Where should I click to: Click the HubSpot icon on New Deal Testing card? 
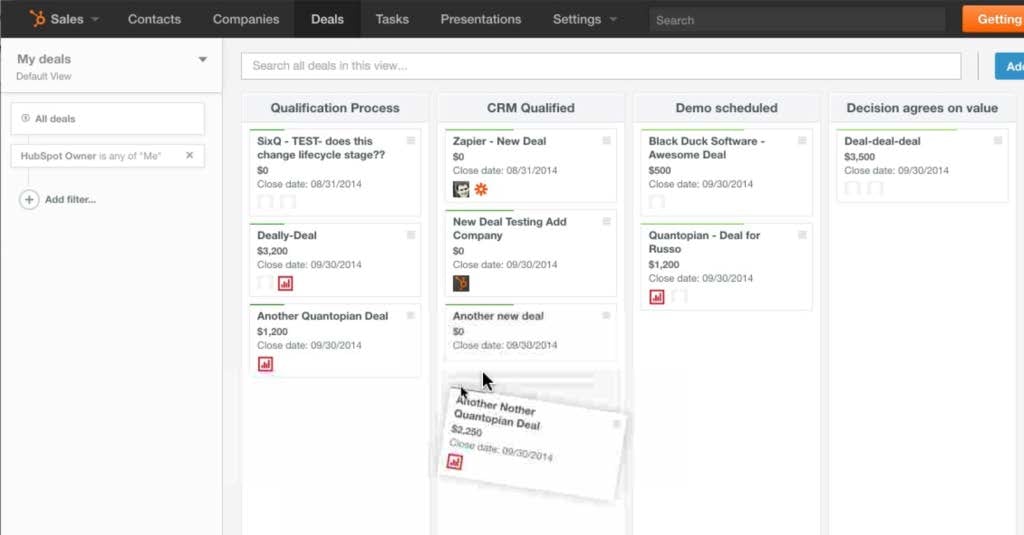pyautogui.click(x=461, y=283)
